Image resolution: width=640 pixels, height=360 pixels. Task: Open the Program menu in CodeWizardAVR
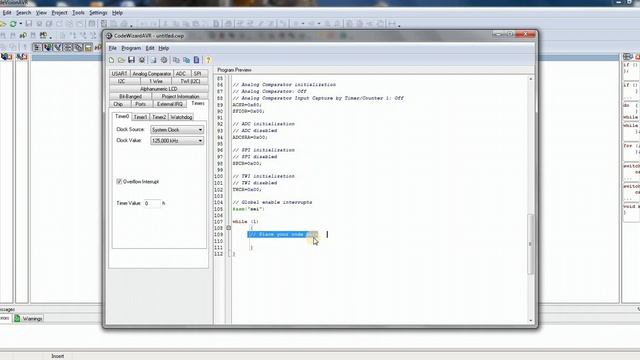pyautogui.click(x=131, y=48)
